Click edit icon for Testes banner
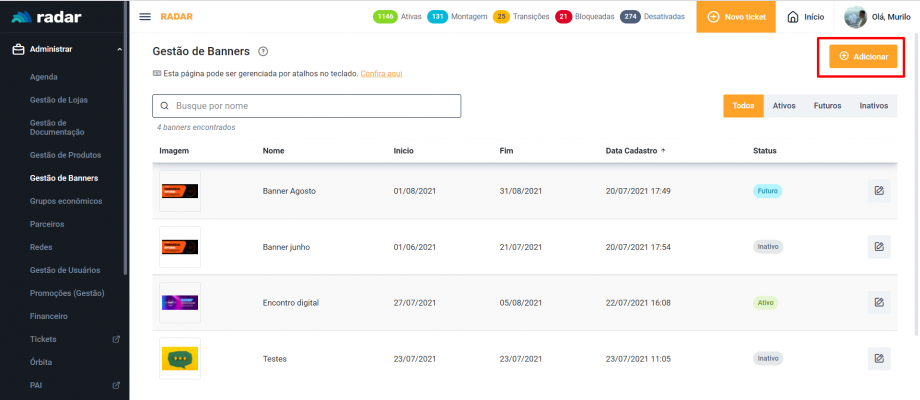 pyautogui.click(x=878, y=358)
